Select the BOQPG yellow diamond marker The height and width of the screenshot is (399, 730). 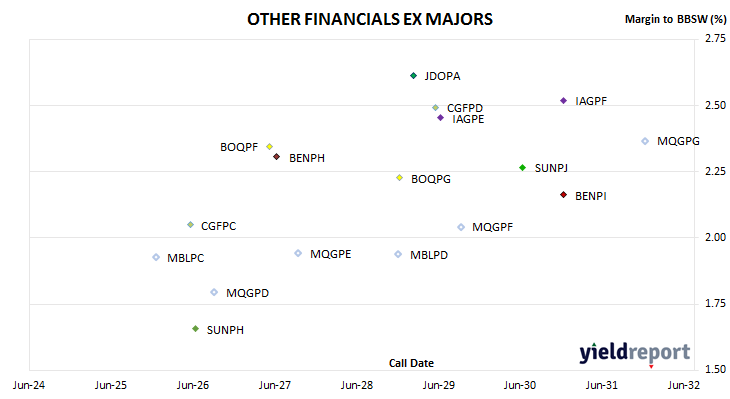(x=399, y=178)
